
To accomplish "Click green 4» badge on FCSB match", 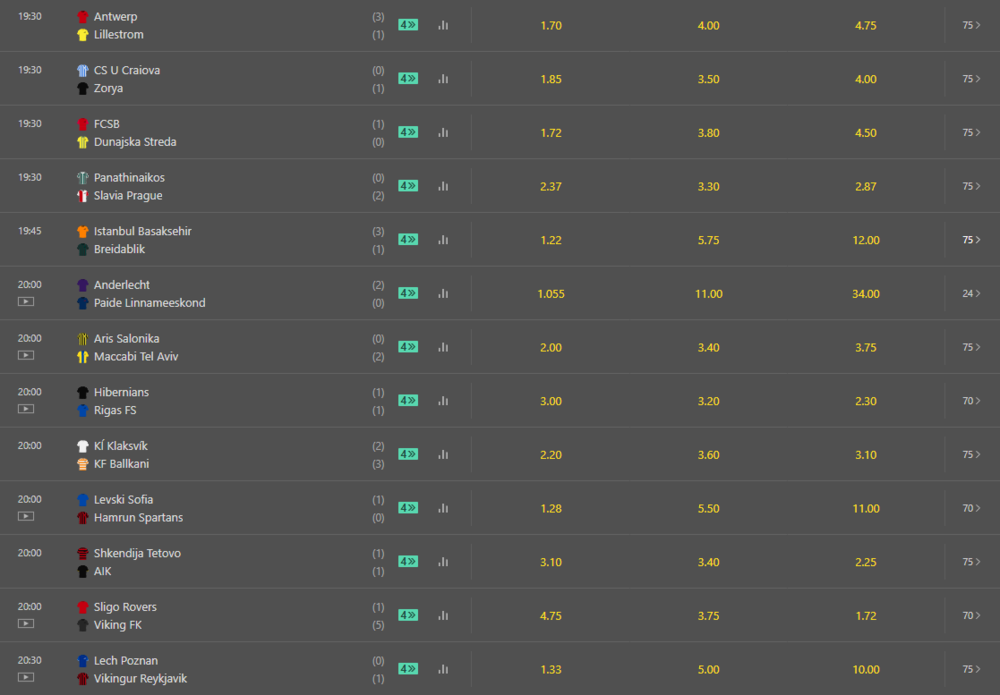I will pyautogui.click(x=408, y=132).
